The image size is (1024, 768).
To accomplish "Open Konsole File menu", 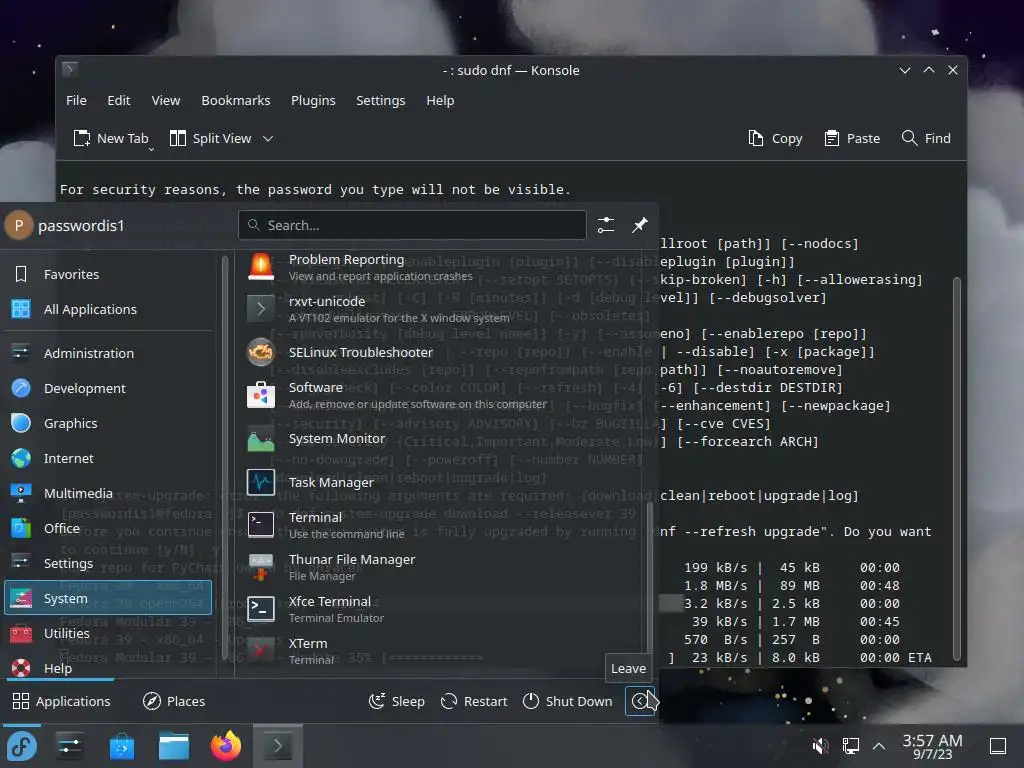I will [76, 101].
